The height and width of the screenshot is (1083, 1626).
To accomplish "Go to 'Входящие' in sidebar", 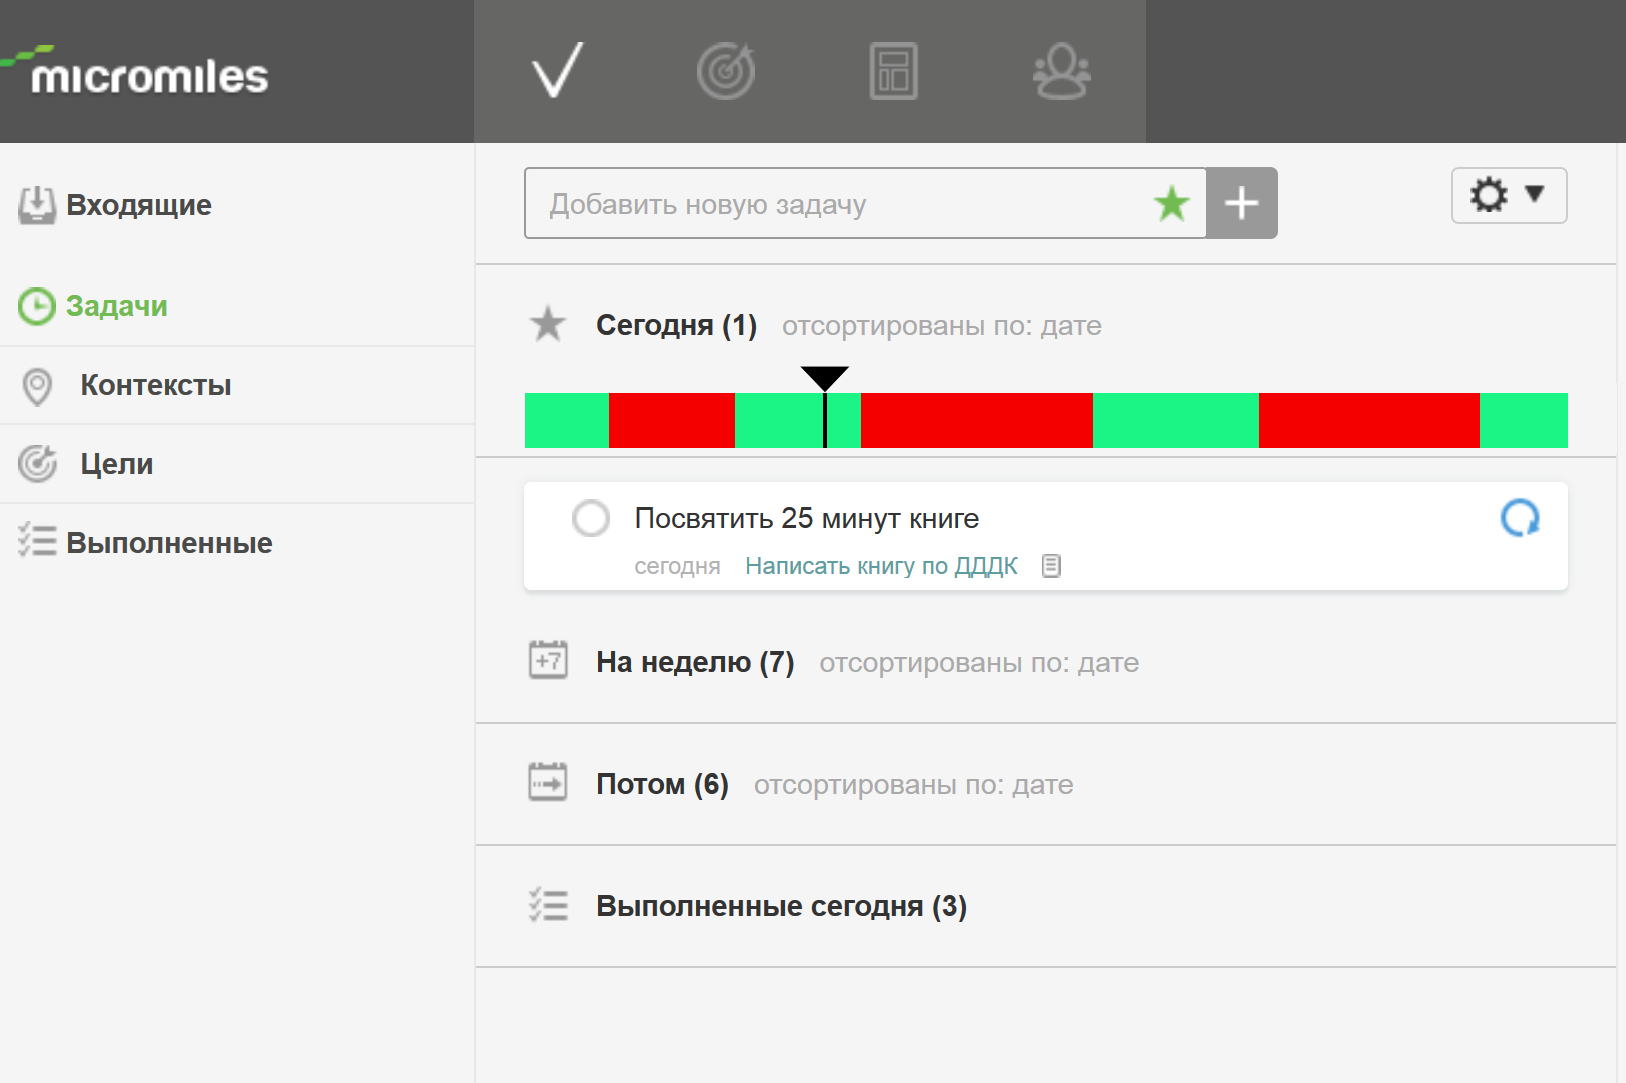I will pos(138,205).
